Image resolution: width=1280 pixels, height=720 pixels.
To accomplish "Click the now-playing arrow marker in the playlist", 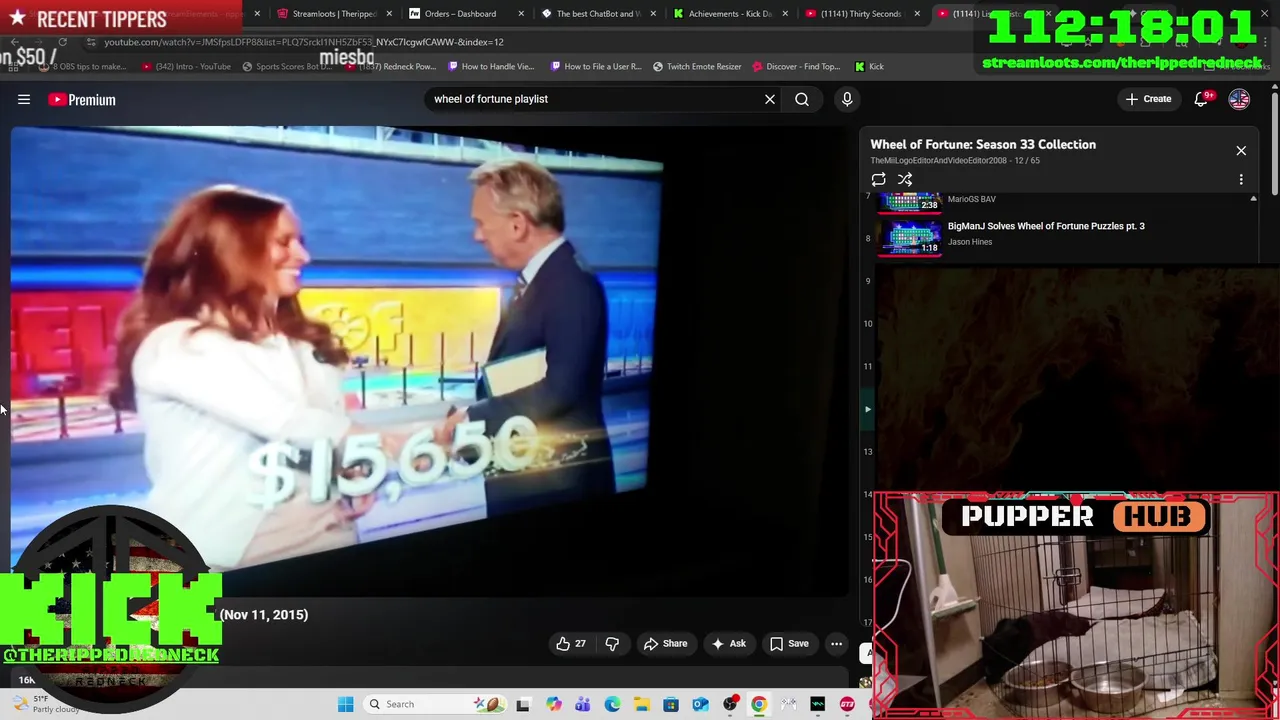I will click(868, 409).
